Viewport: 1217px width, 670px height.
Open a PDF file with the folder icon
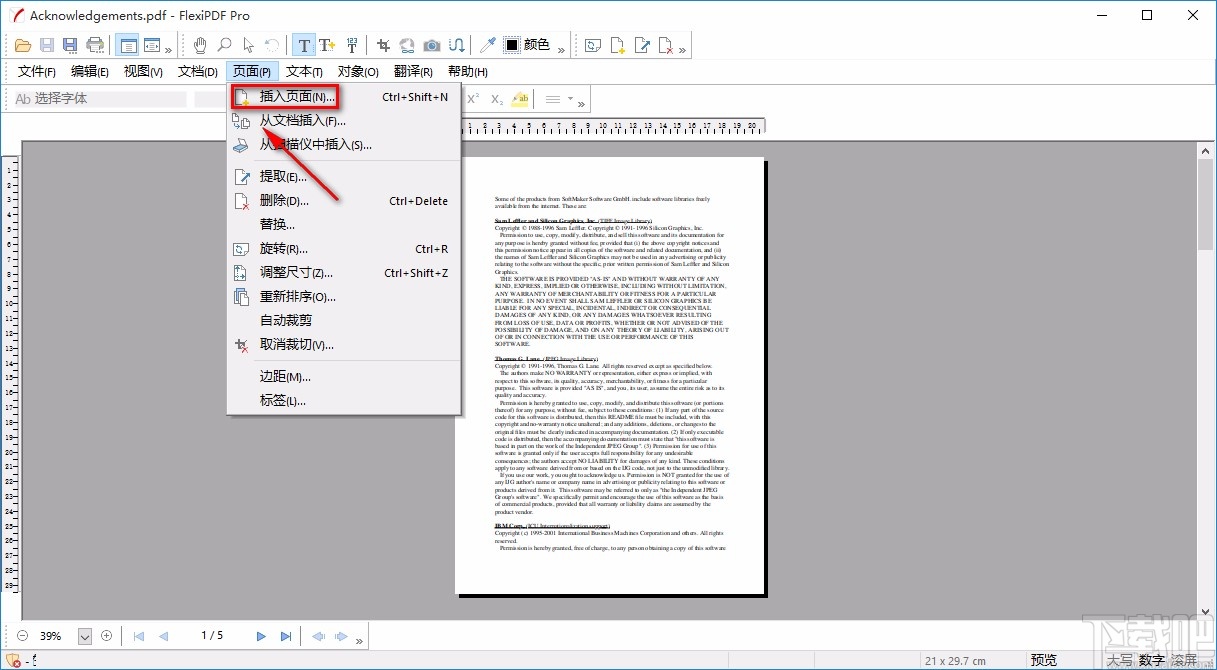tap(23, 45)
